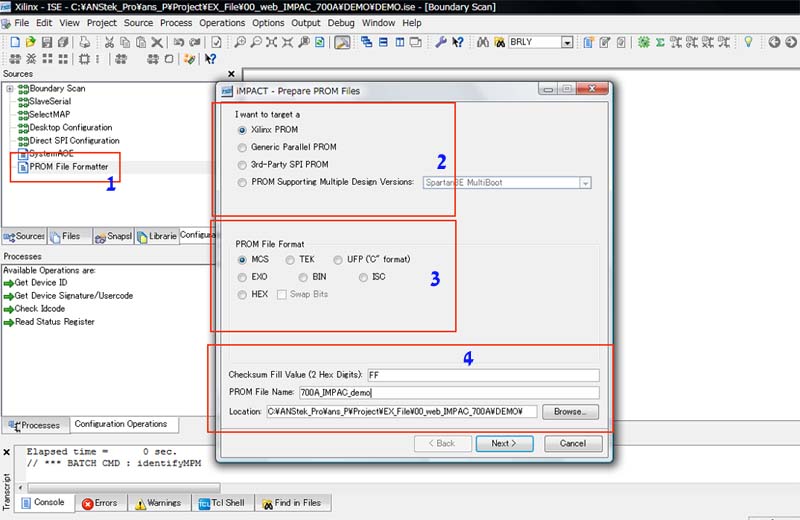The image size is (800, 520).
Task: Click the wrench settings toolbar icon
Action: coord(441,42)
